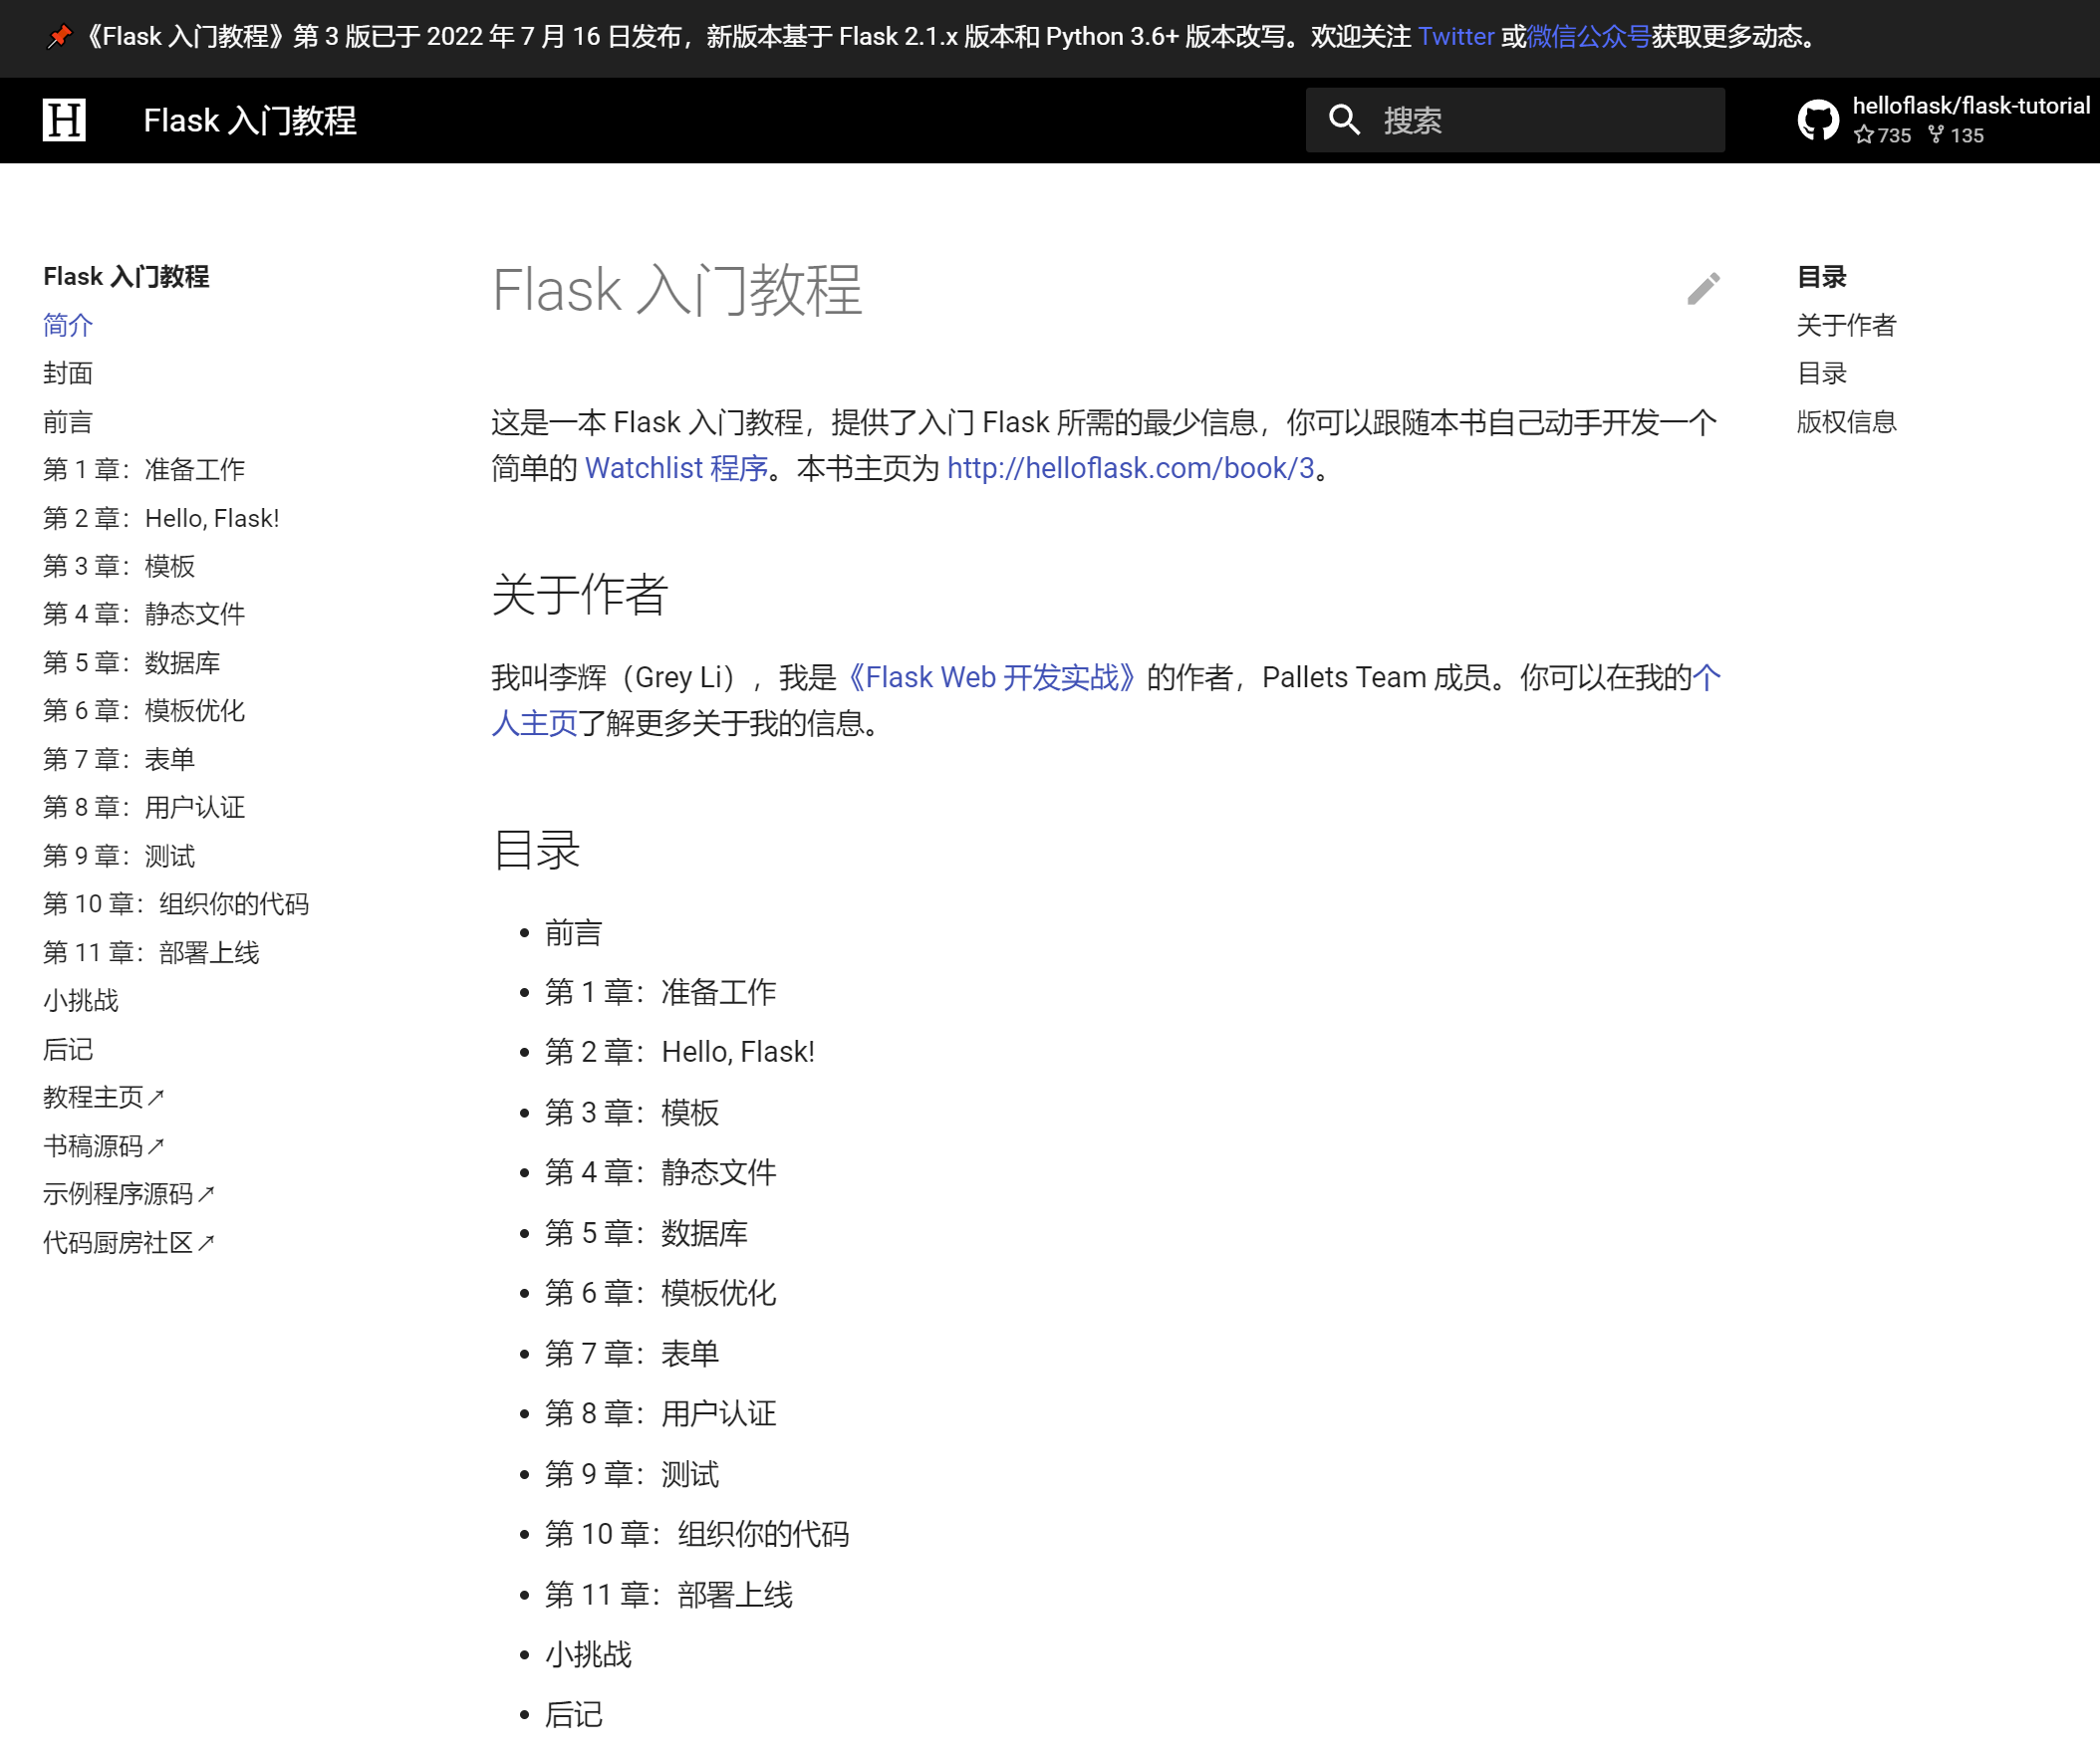Jump to 关于作者 in right table of contents
The image size is (2100, 1756).
coord(1846,325)
